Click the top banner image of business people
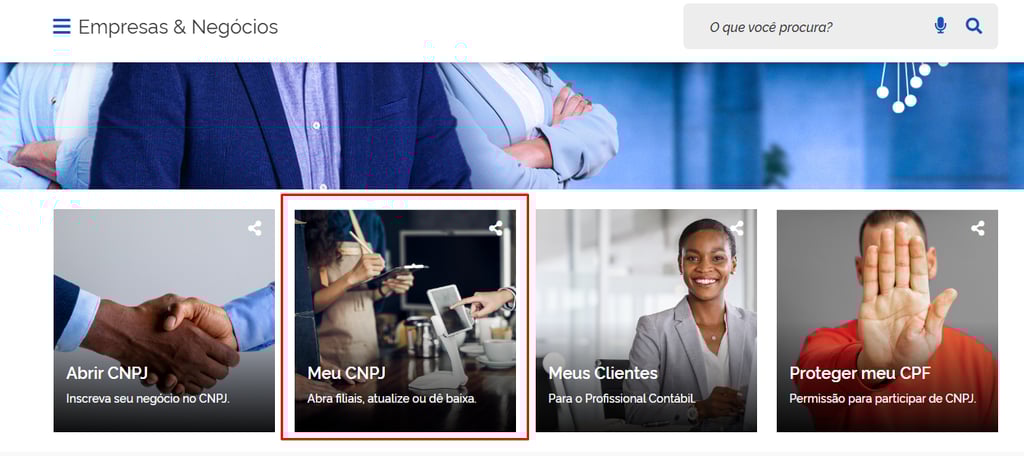 [x=512, y=125]
